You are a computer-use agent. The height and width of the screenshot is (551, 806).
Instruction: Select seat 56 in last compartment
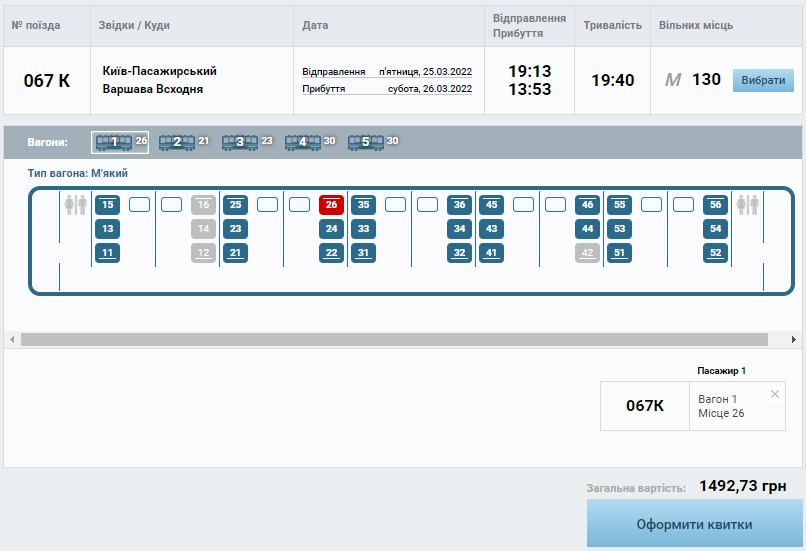(715, 205)
